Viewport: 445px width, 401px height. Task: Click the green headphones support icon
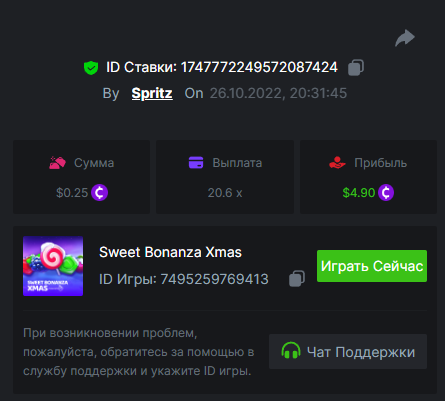click(x=291, y=351)
